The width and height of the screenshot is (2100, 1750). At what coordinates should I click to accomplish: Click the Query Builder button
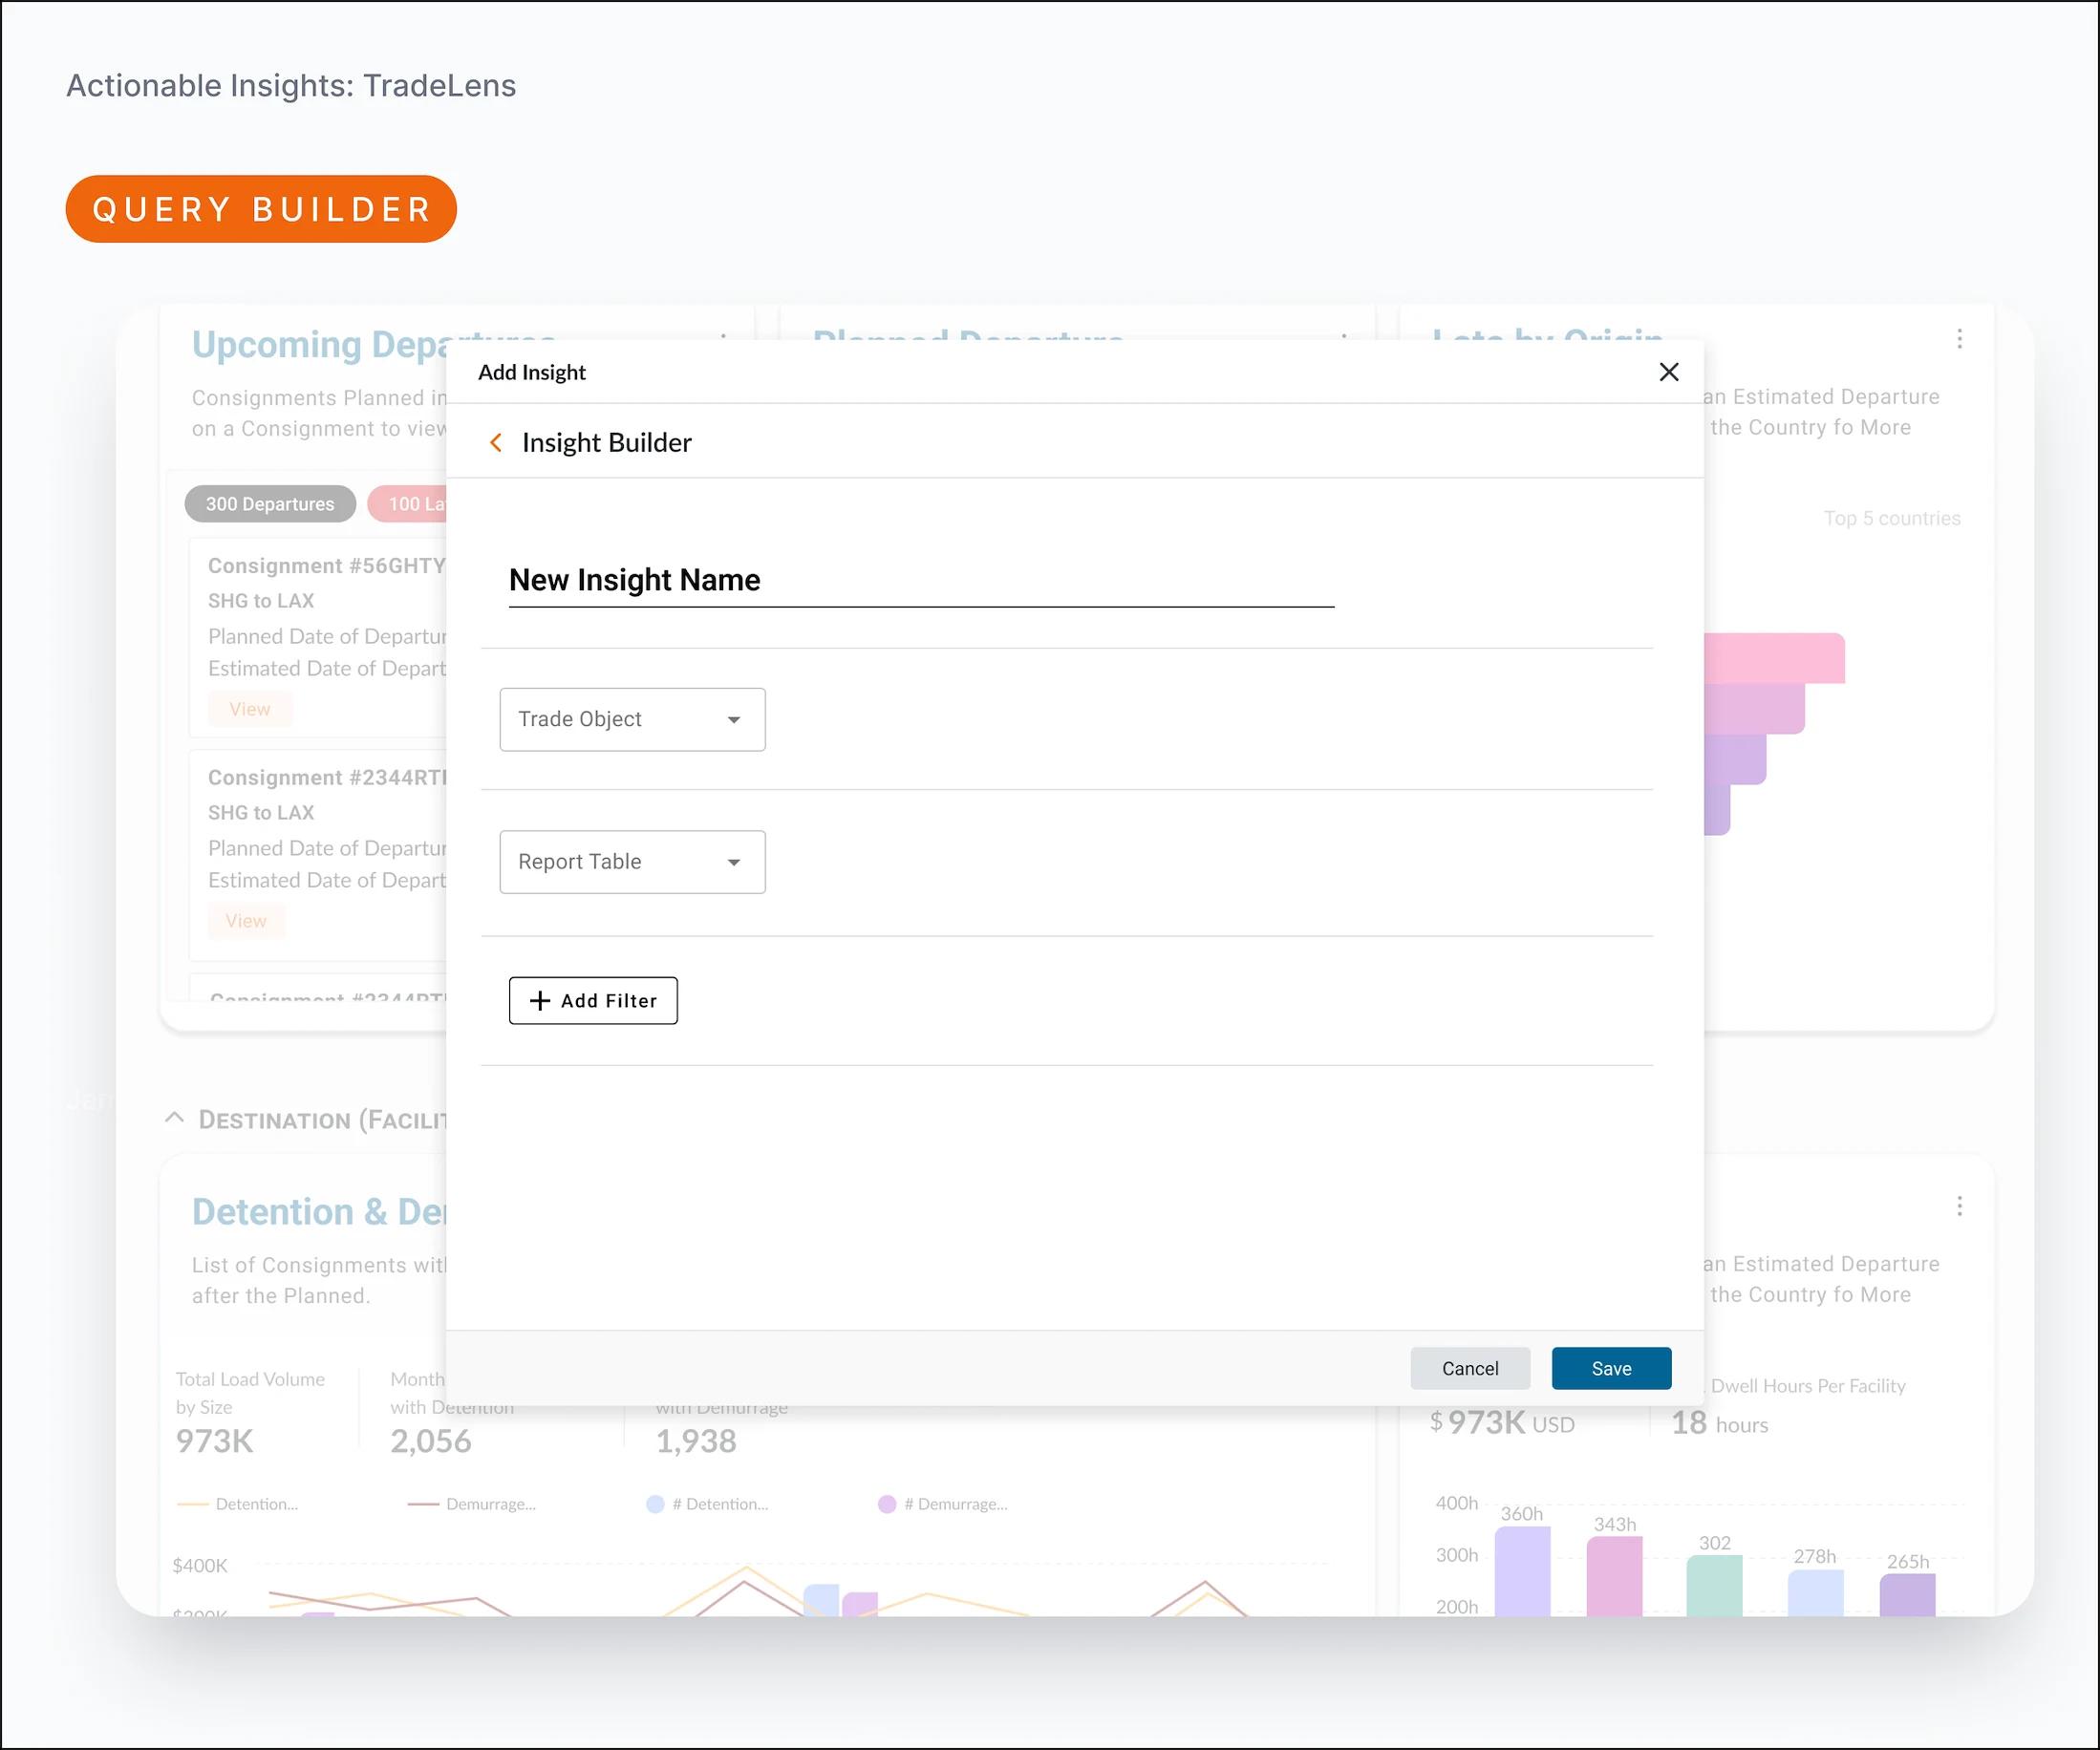[x=261, y=209]
